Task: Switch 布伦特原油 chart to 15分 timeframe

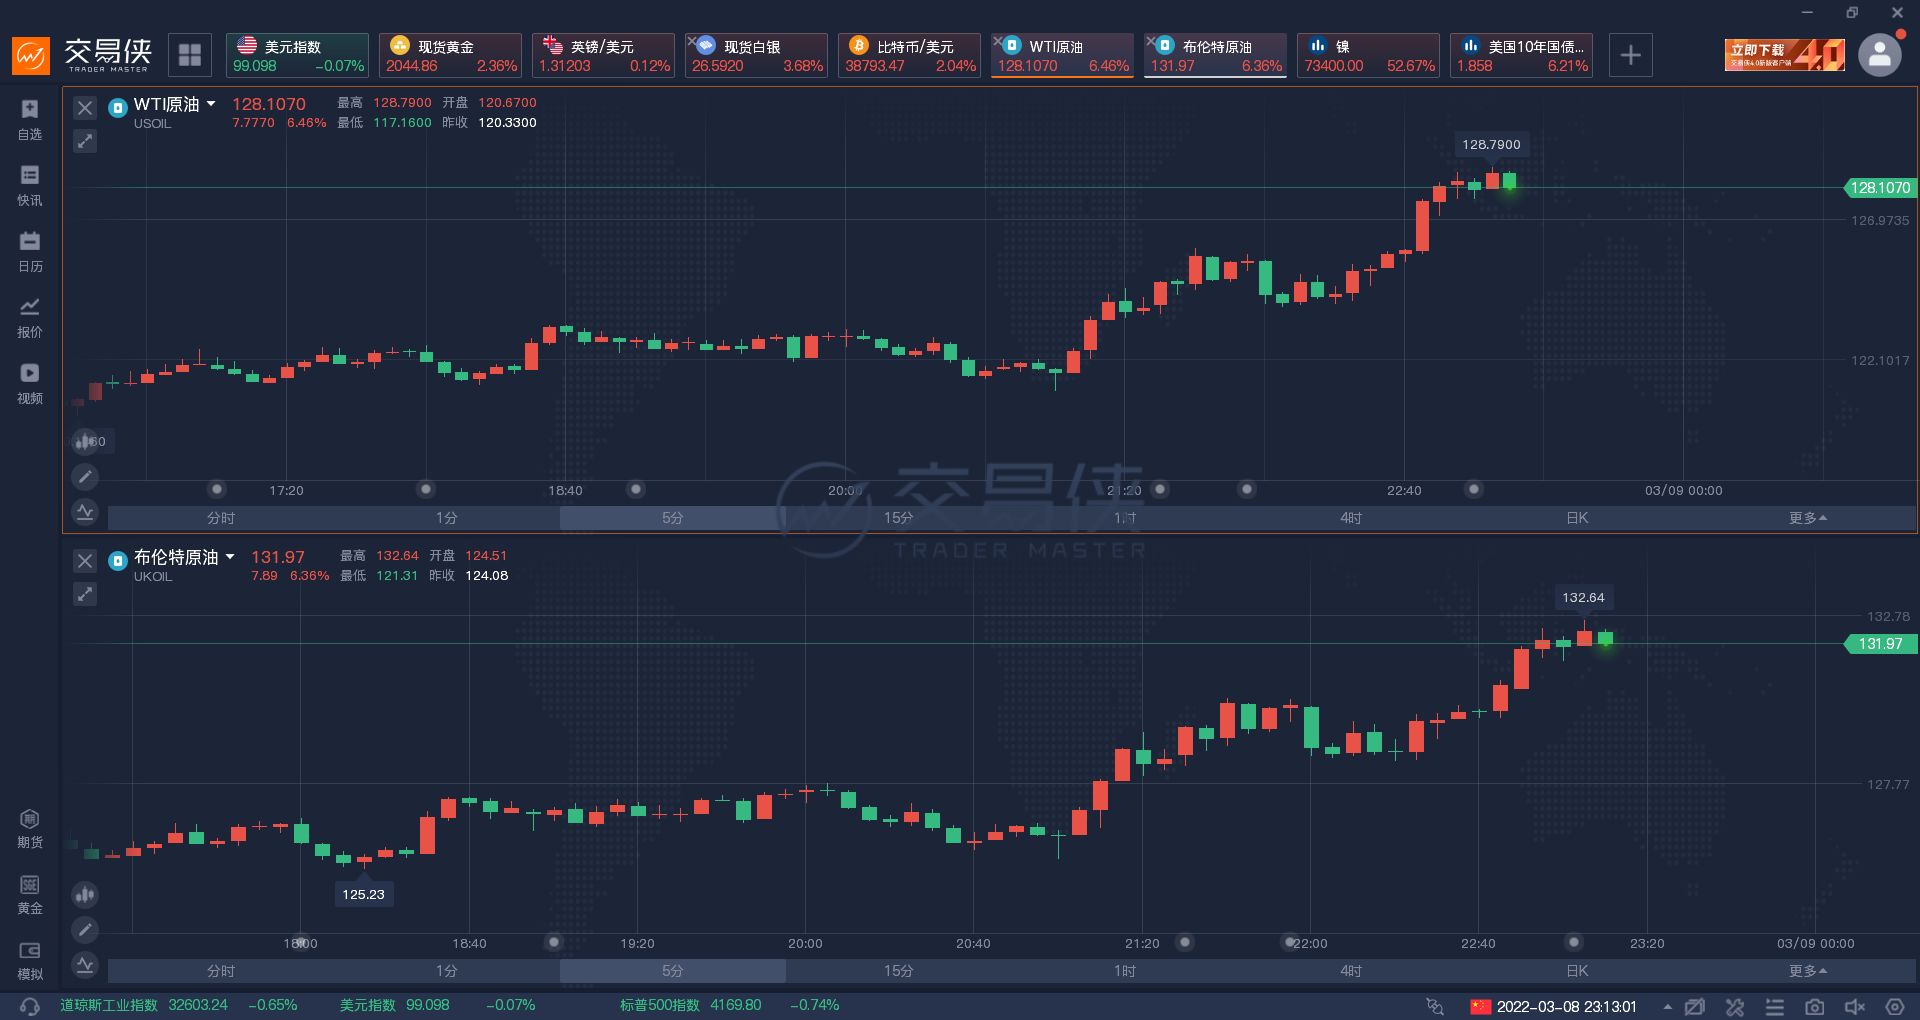Action: click(899, 971)
